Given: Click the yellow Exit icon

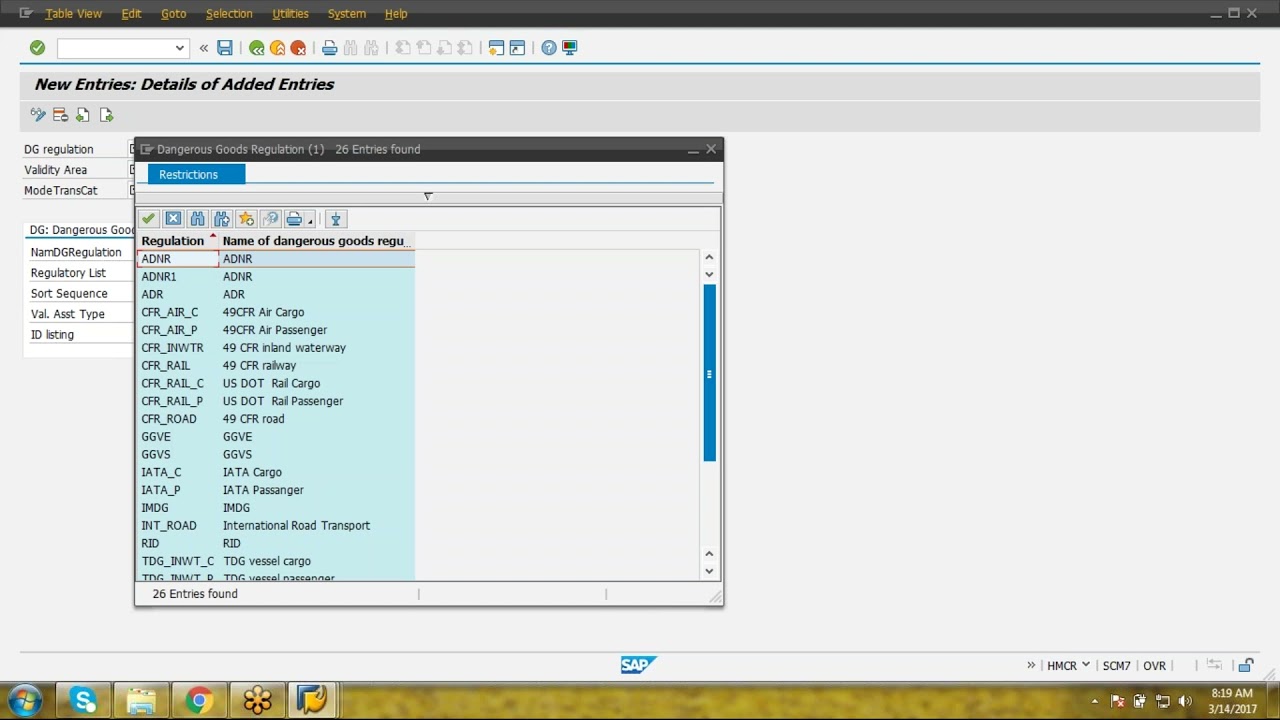Looking at the screenshot, I should click(278, 48).
